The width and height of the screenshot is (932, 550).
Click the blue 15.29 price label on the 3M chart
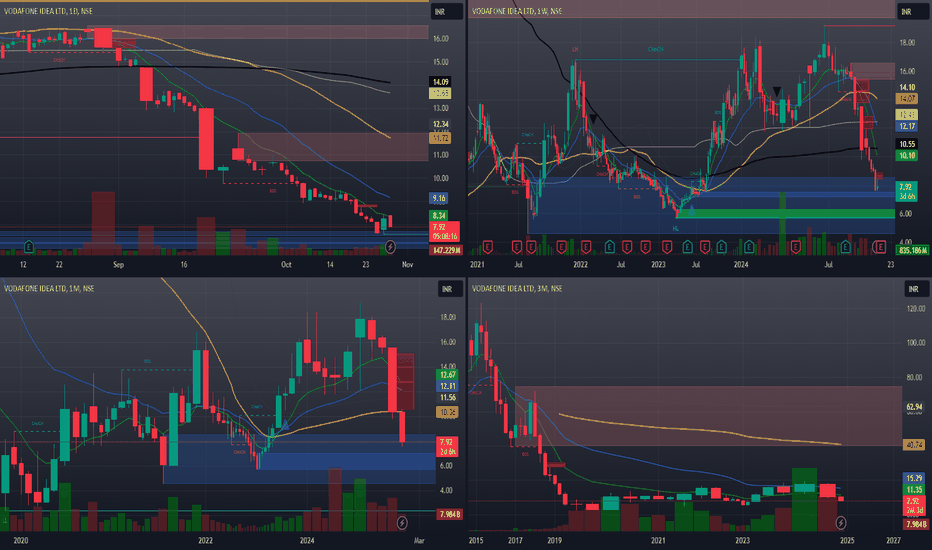pyautogui.click(x=914, y=477)
